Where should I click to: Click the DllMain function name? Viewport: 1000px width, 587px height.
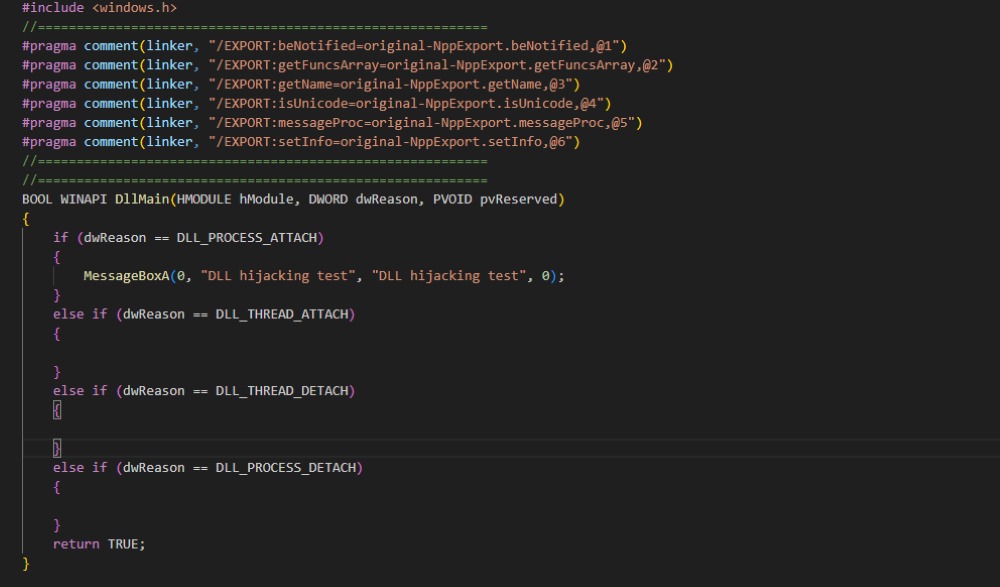tap(142, 199)
